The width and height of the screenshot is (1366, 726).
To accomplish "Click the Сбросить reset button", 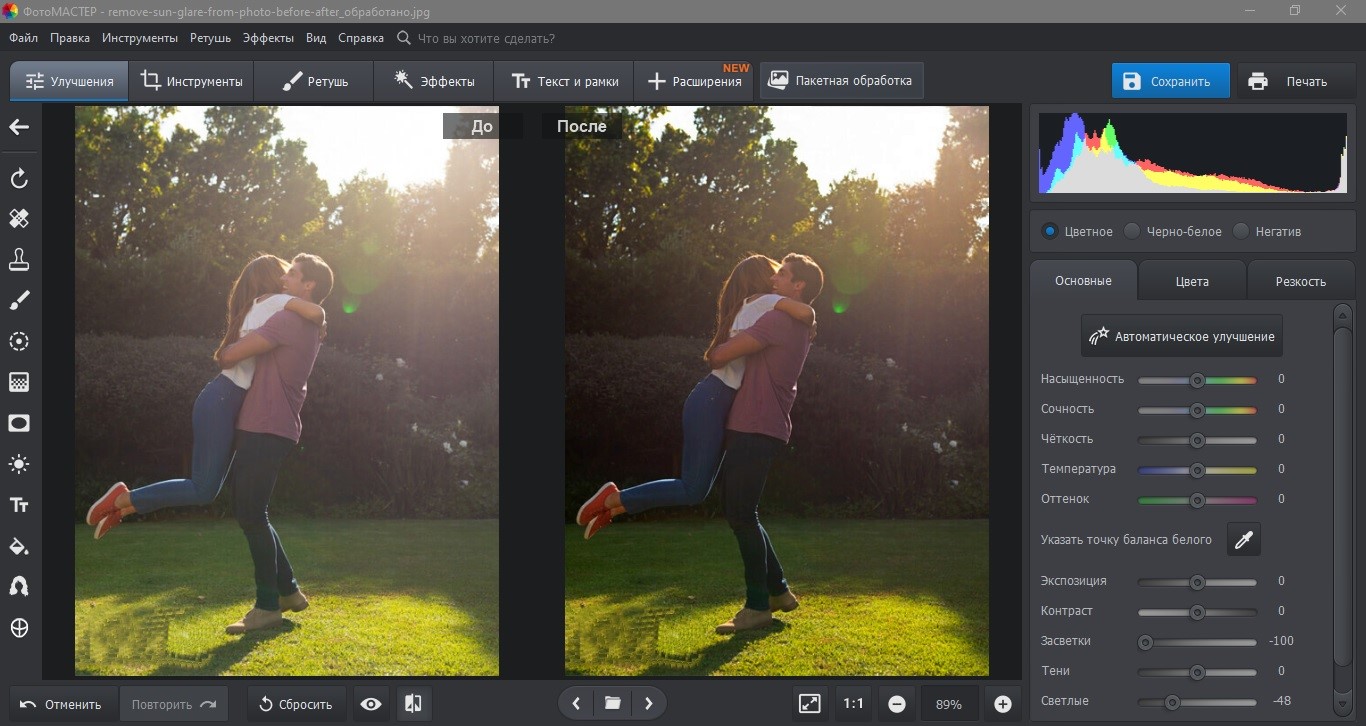I will click(x=296, y=704).
